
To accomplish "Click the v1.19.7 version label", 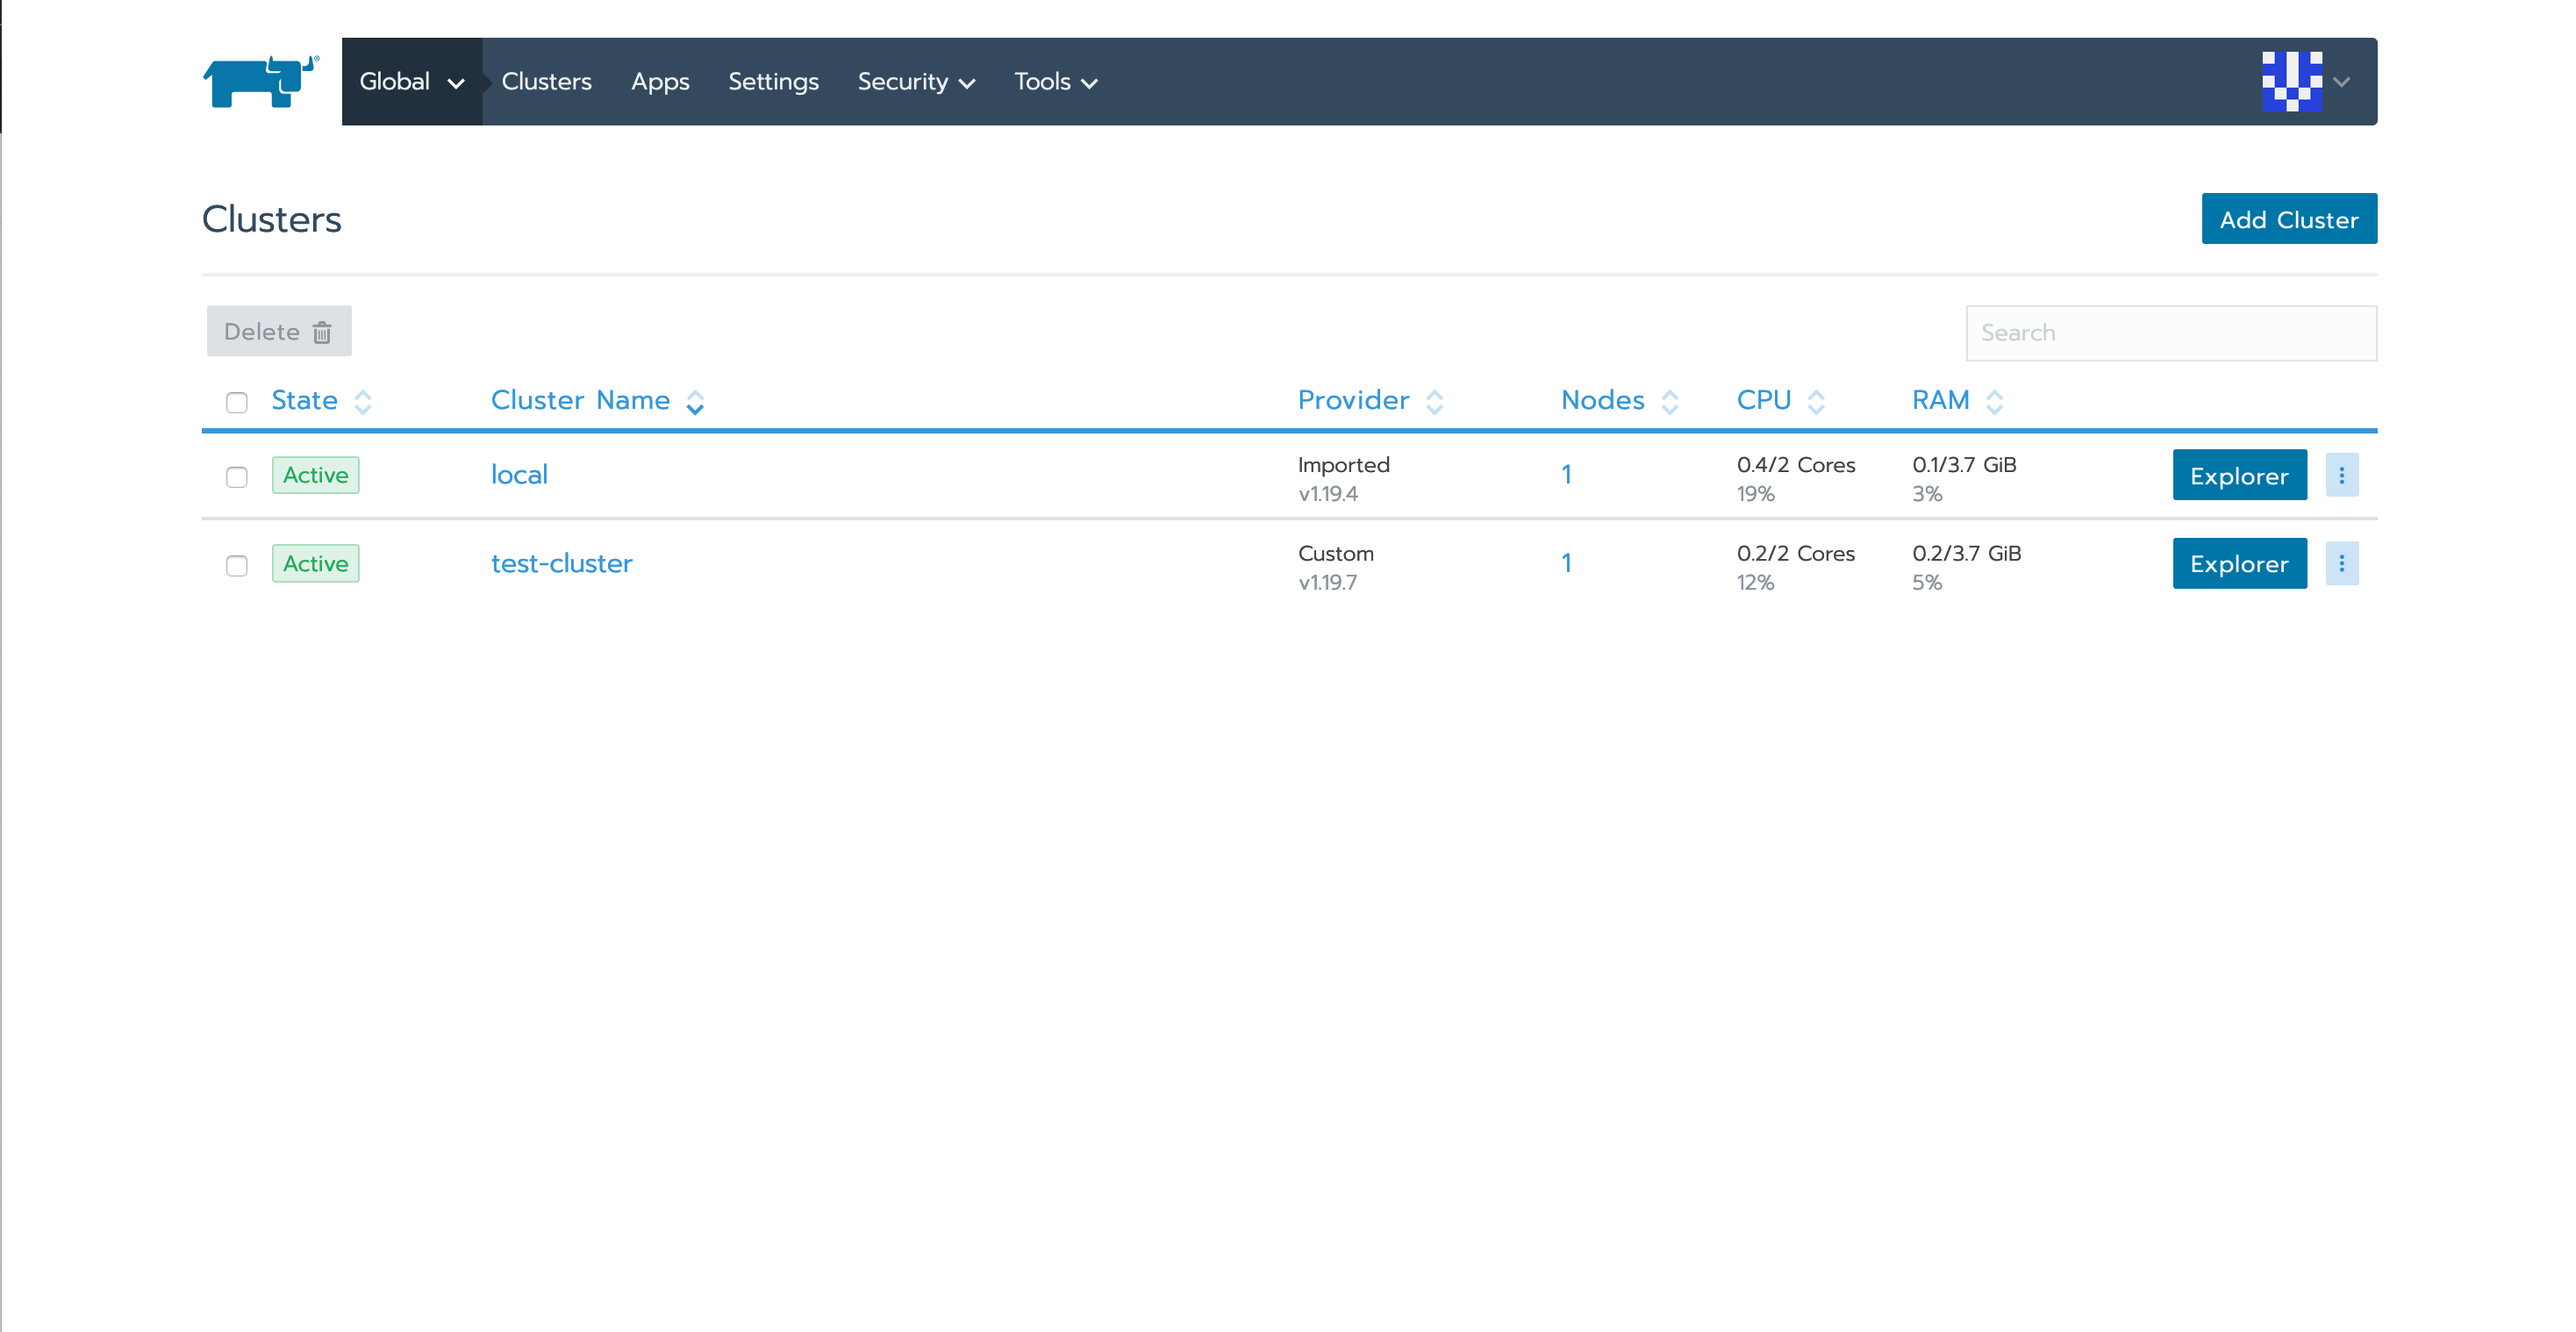I will 1327,582.
